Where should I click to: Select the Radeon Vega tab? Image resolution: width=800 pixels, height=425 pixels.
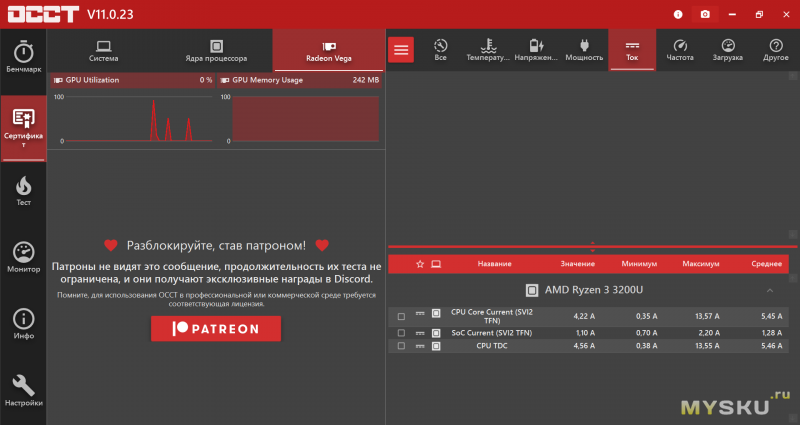329,51
